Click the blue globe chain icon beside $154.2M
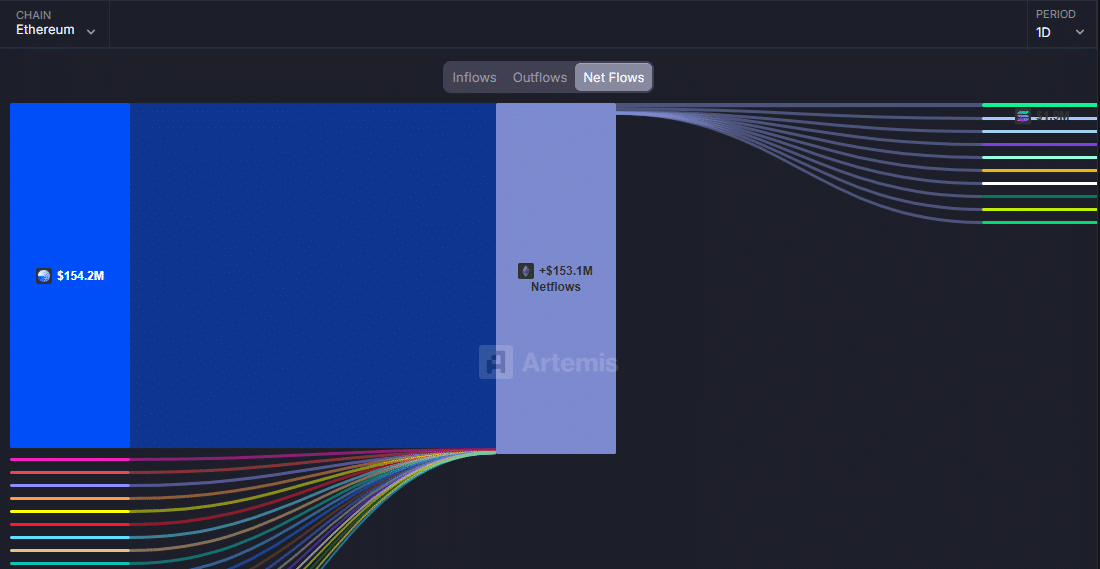The width and height of the screenshot is (1100, 569). click(x=44, y=276)
